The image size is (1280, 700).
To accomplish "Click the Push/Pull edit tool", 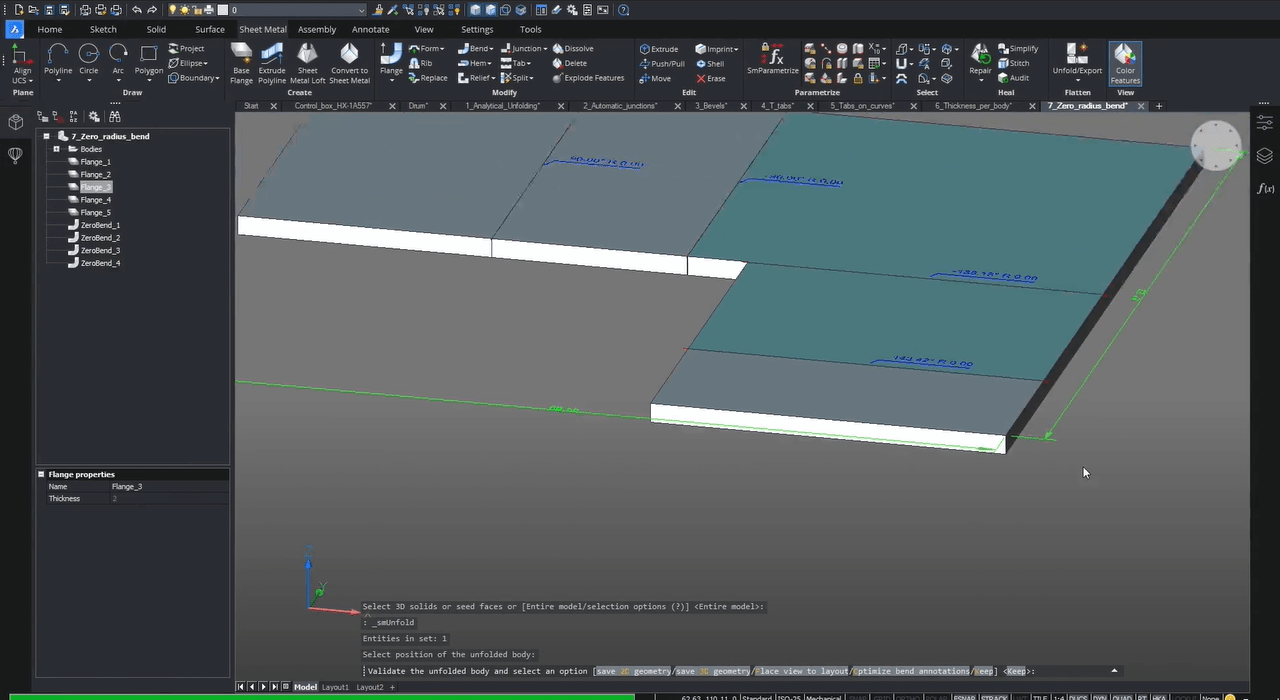I will click(662, 63).
